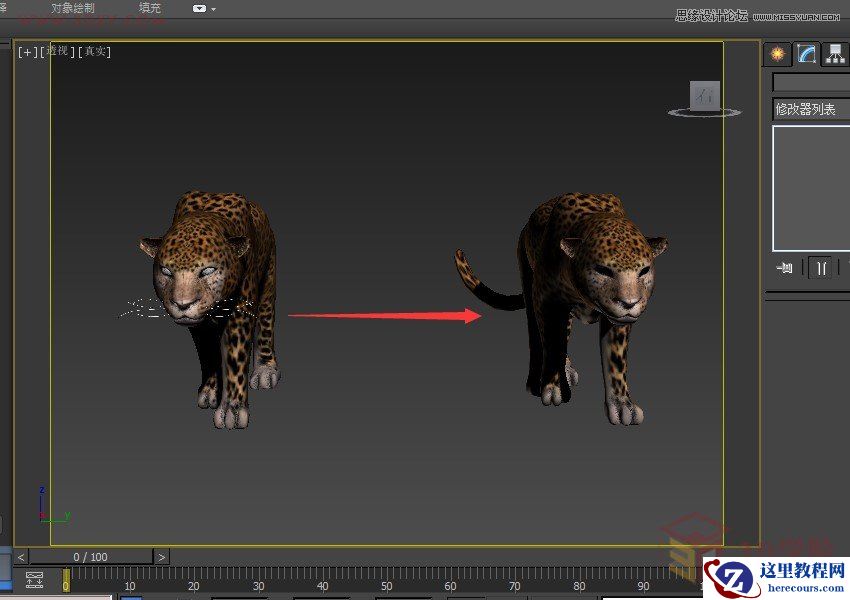850x600 pixels.
Task: Switch to the Modify panel tab
Action: click(x=806, y=54)
